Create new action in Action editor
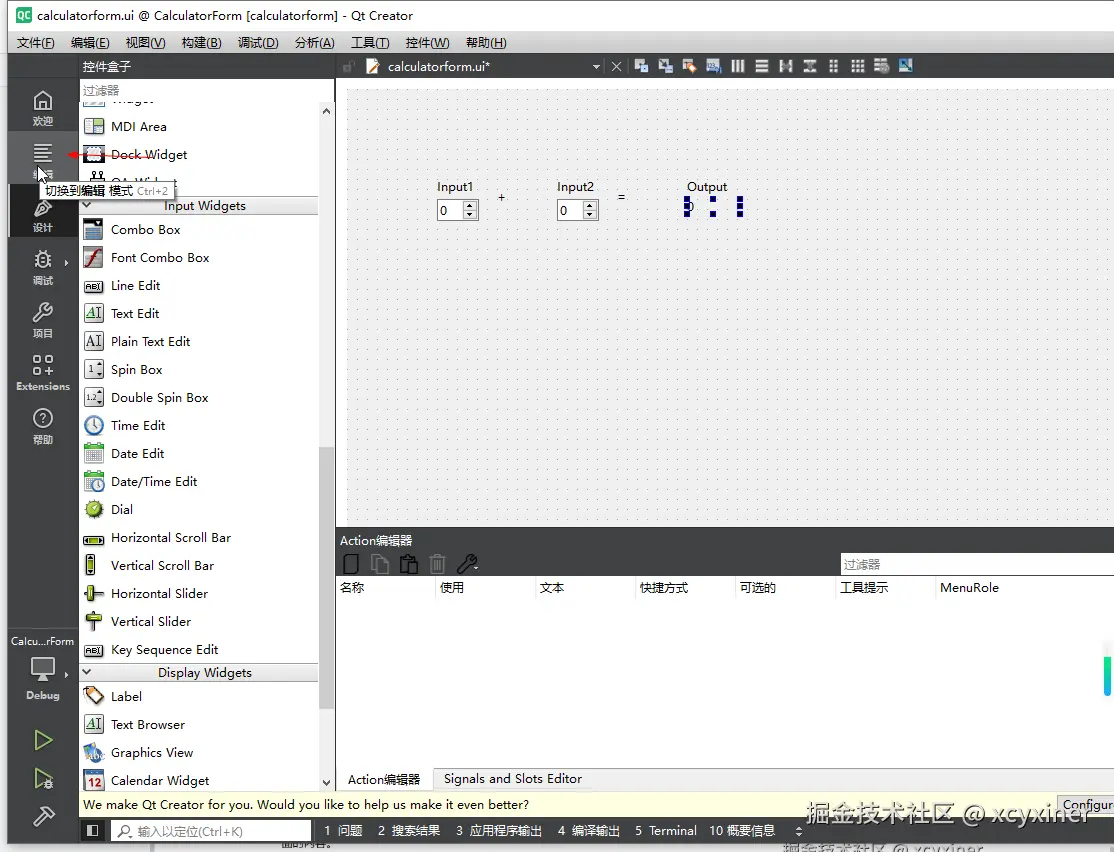 tap(351, 564)
